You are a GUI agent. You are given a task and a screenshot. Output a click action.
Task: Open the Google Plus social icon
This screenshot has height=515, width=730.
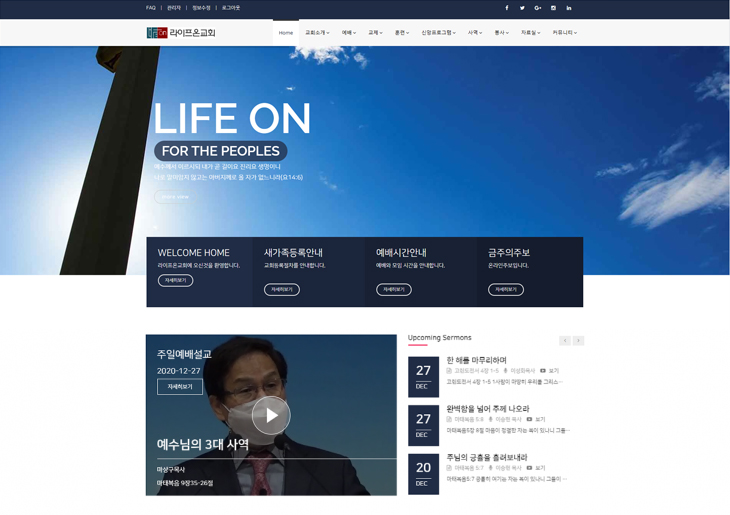(x=538, y=8)
